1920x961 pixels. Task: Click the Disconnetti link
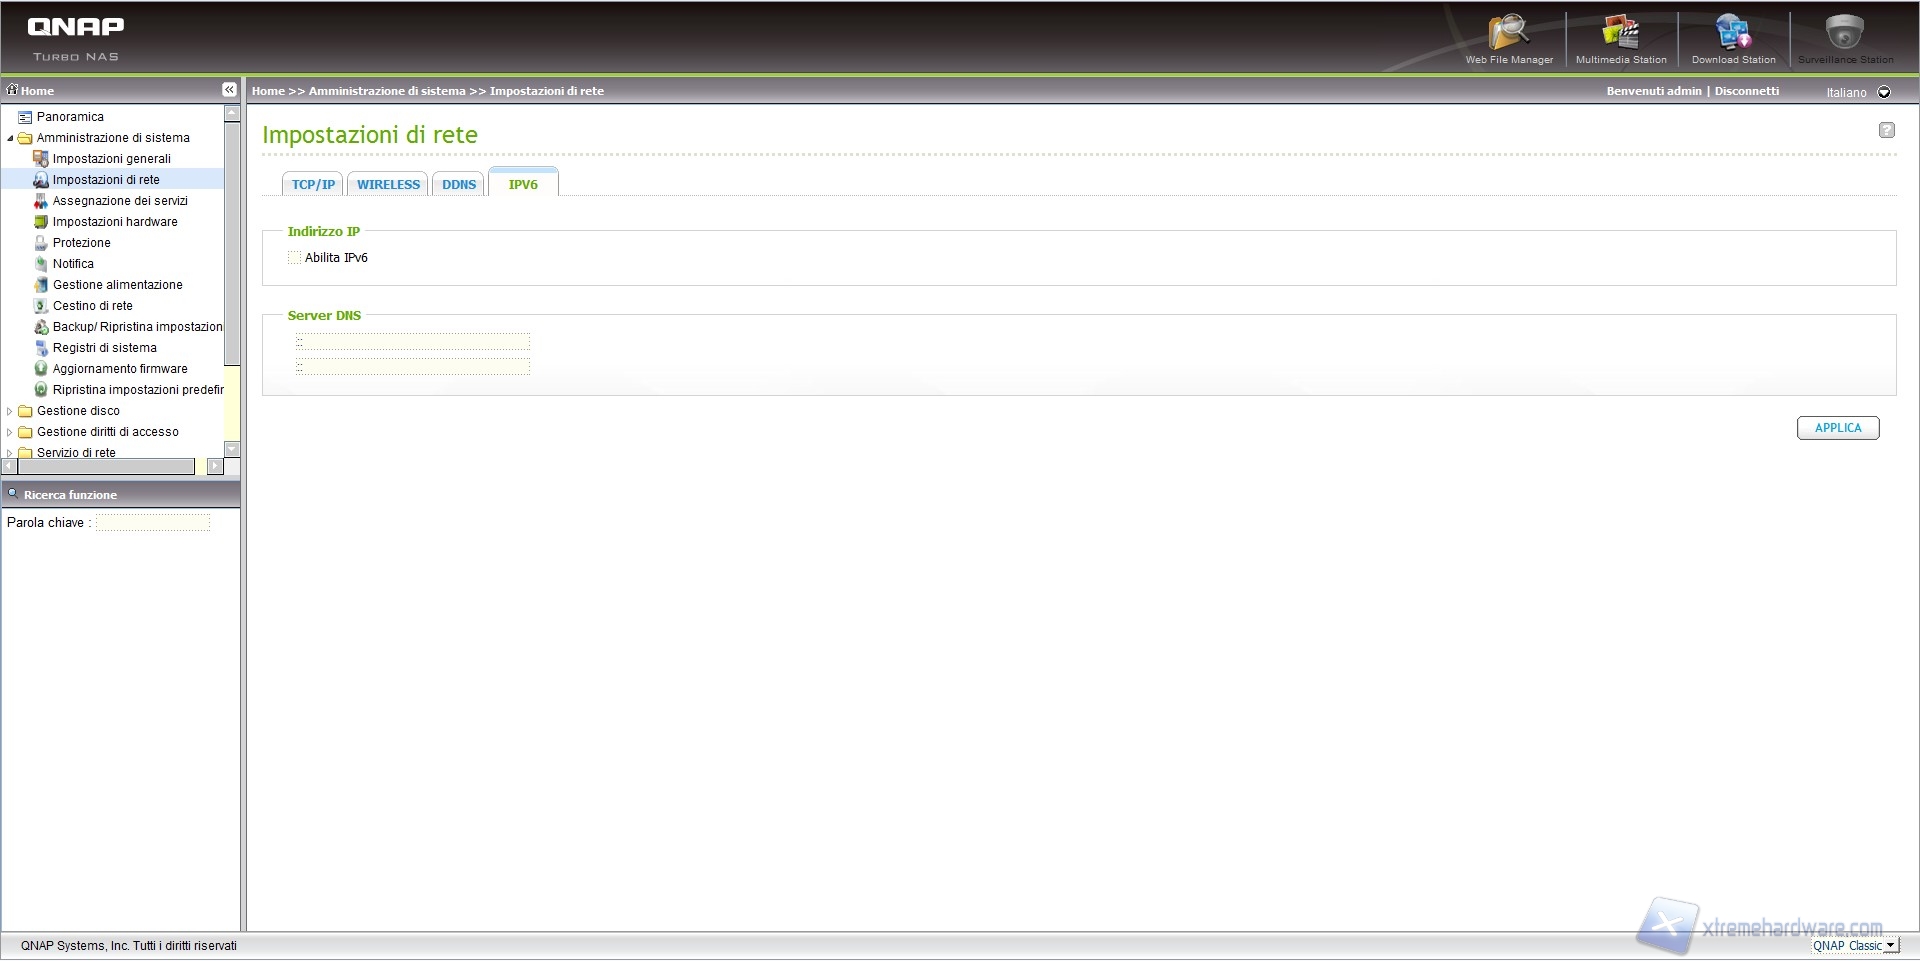[x=1747, y=91]
